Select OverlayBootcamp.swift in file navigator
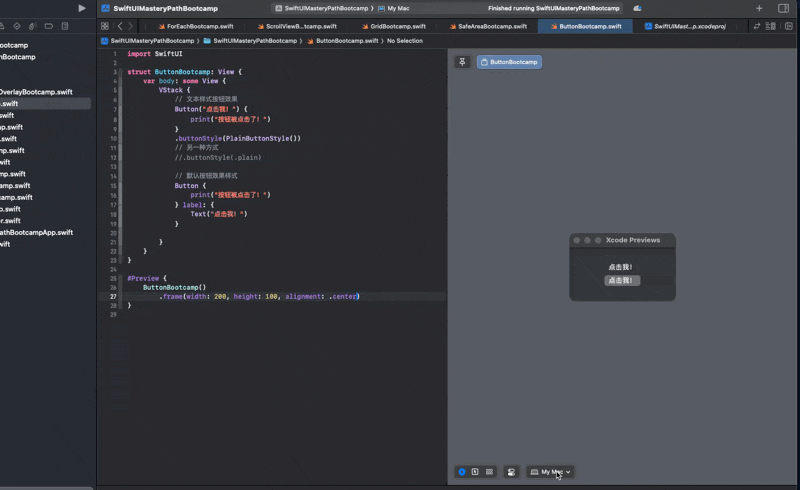The width and height of the screenshot is (800, 490). click(x=36, y=92)
